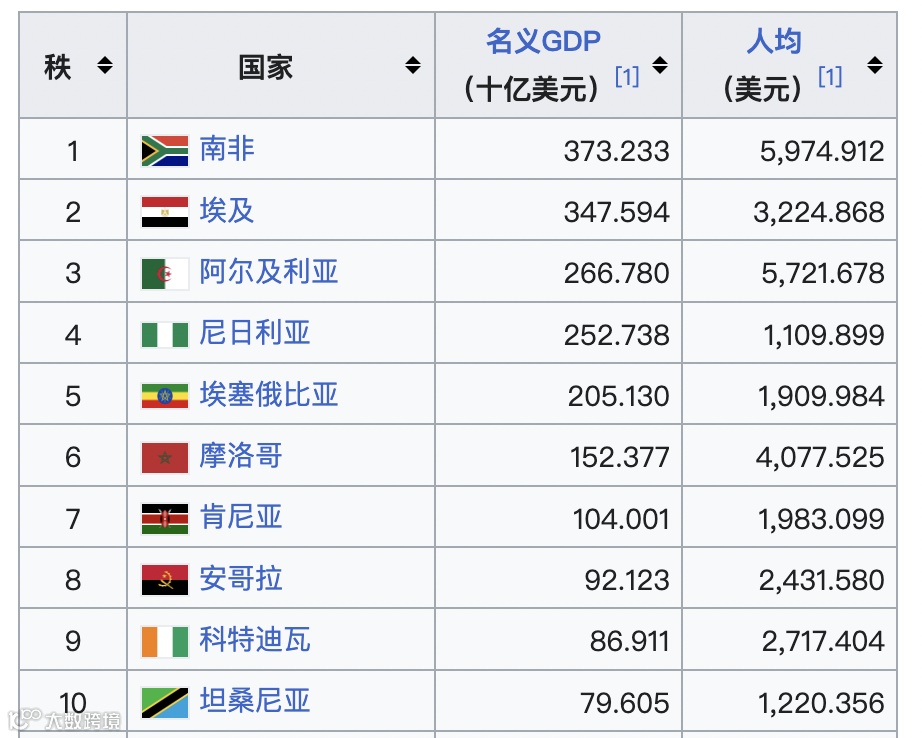Screen dimensions: 922x738
Task: Open the 人均 header link
Action: coord(774,42)
